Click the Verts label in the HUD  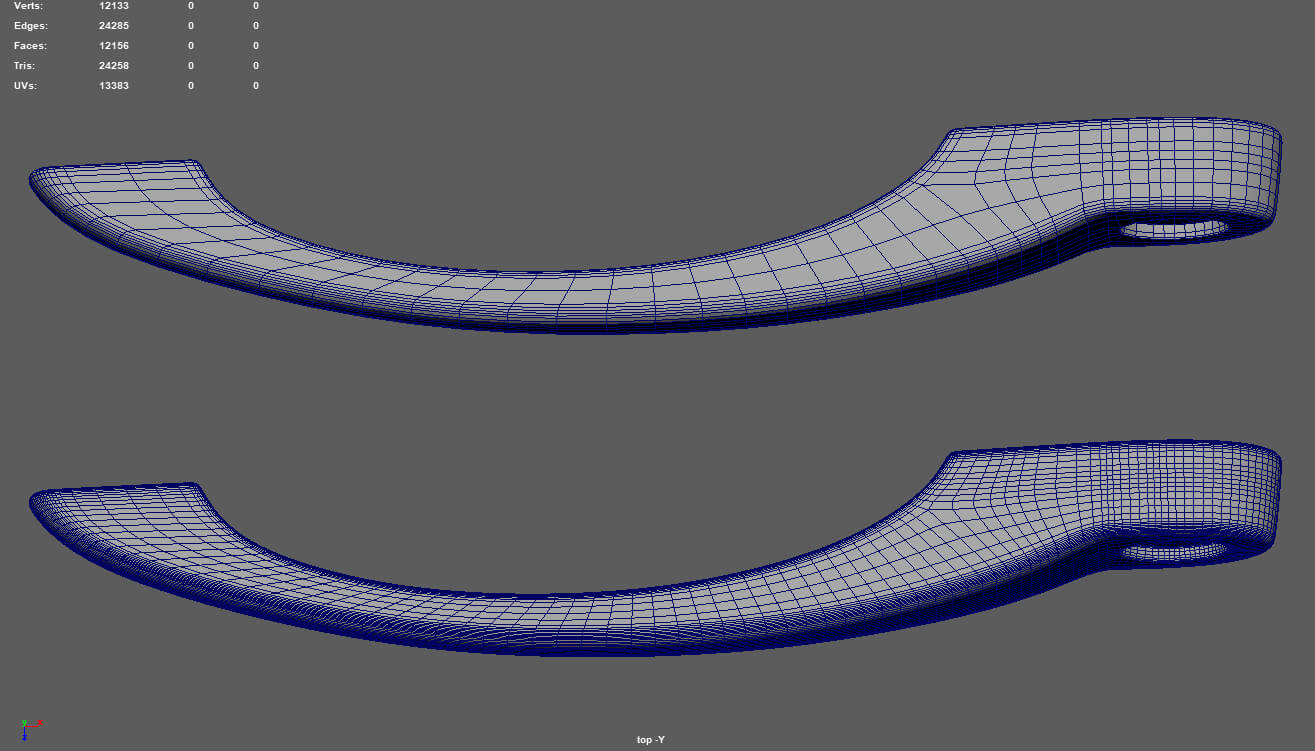[x=29, y=6]
